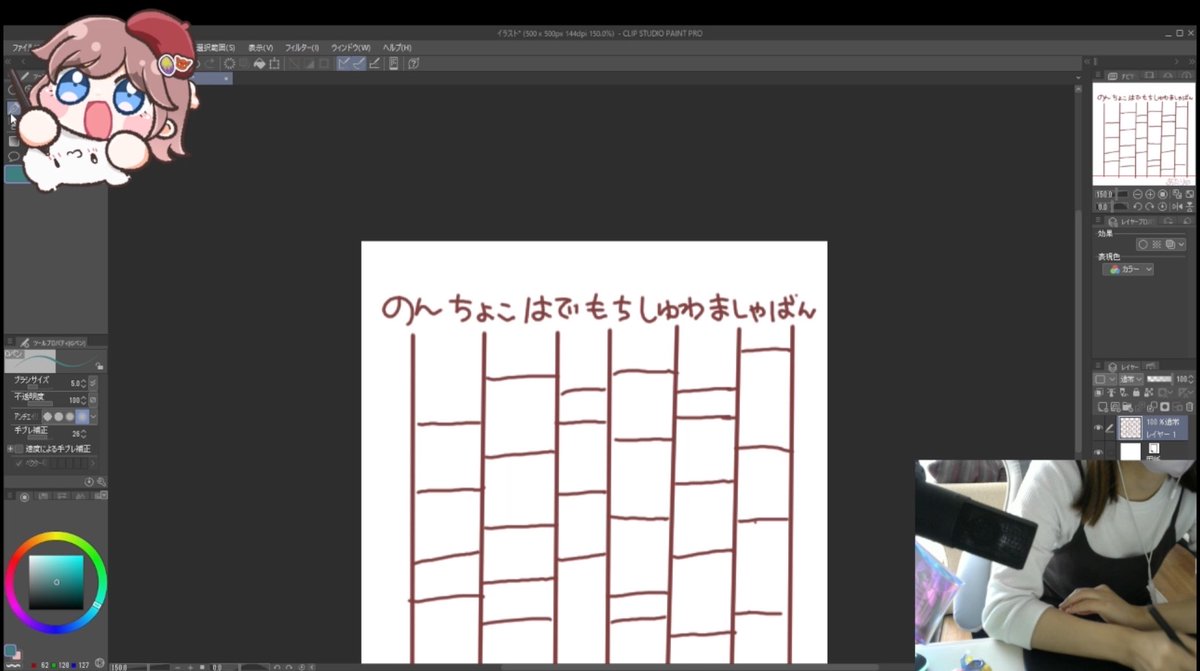The width and height of the screenshot is (1200, 671).
Task: Close the open canvas document tab
Action: point(226,78)
